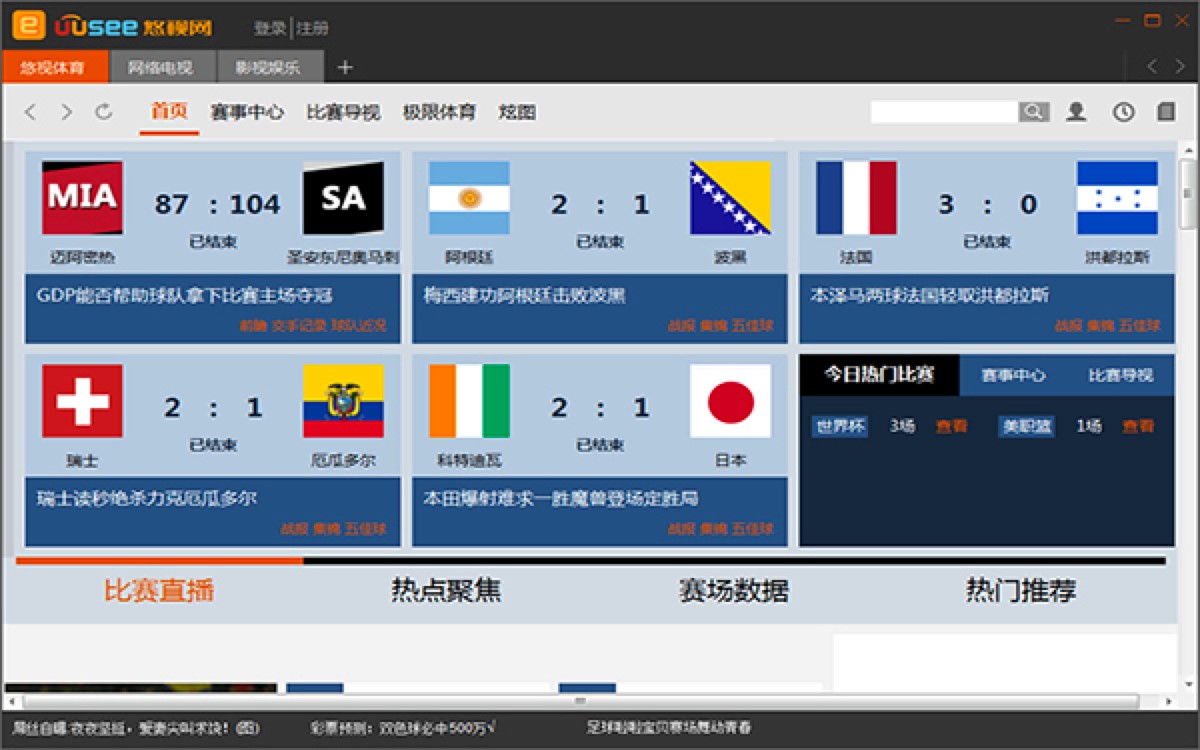Open the 炫图 navigation item
The image size is (1200, 750).
tap(517, 112)
